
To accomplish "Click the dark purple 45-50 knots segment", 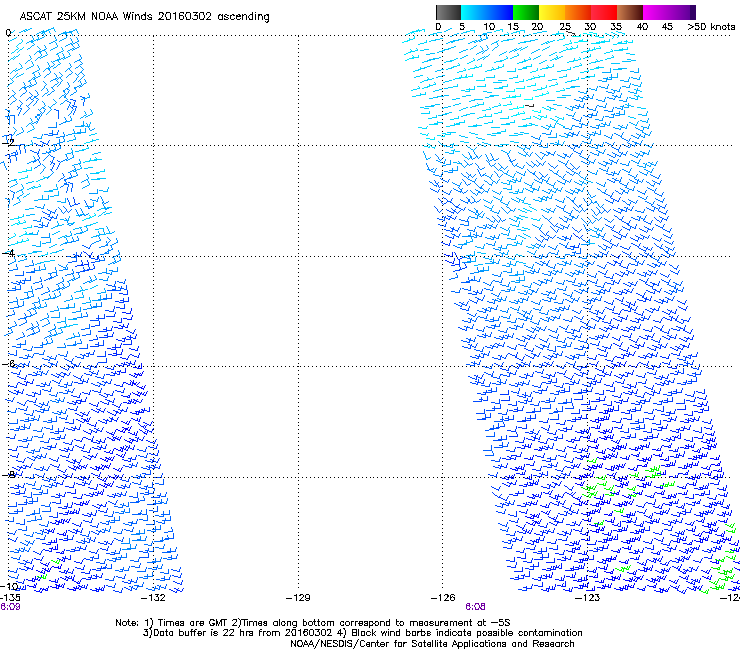I will pyautogui.click(x=682, y=12).
